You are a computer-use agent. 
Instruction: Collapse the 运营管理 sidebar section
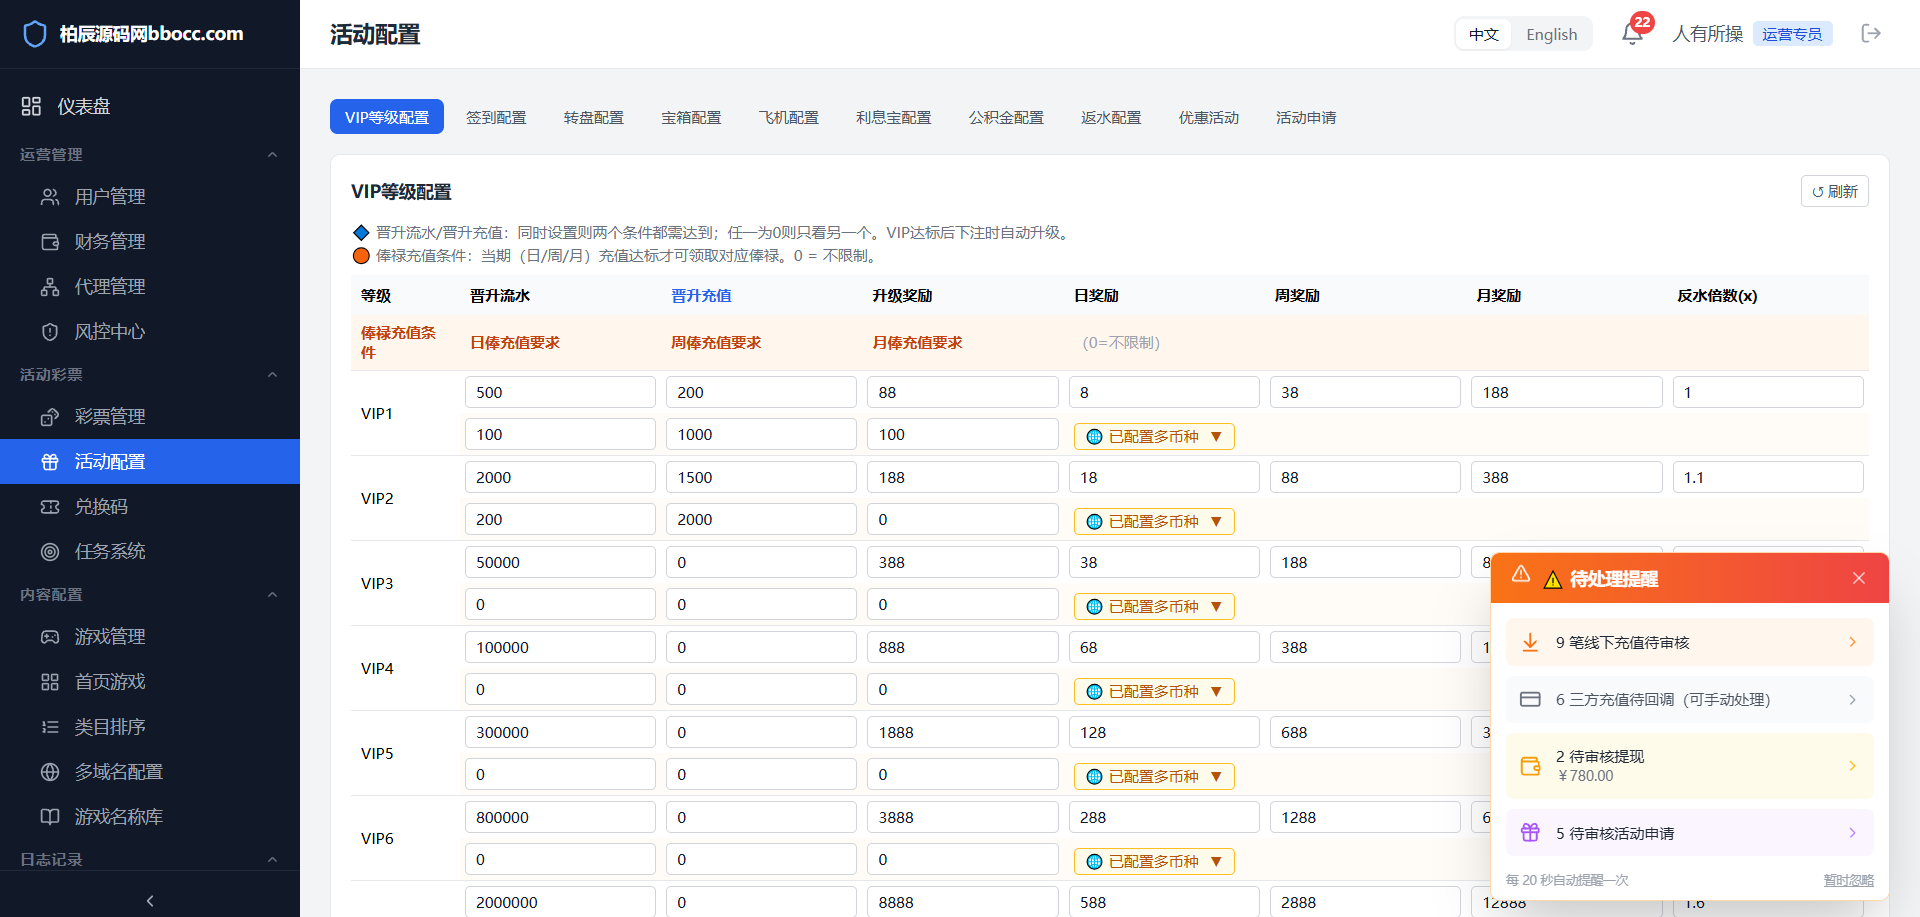point(272,154)
